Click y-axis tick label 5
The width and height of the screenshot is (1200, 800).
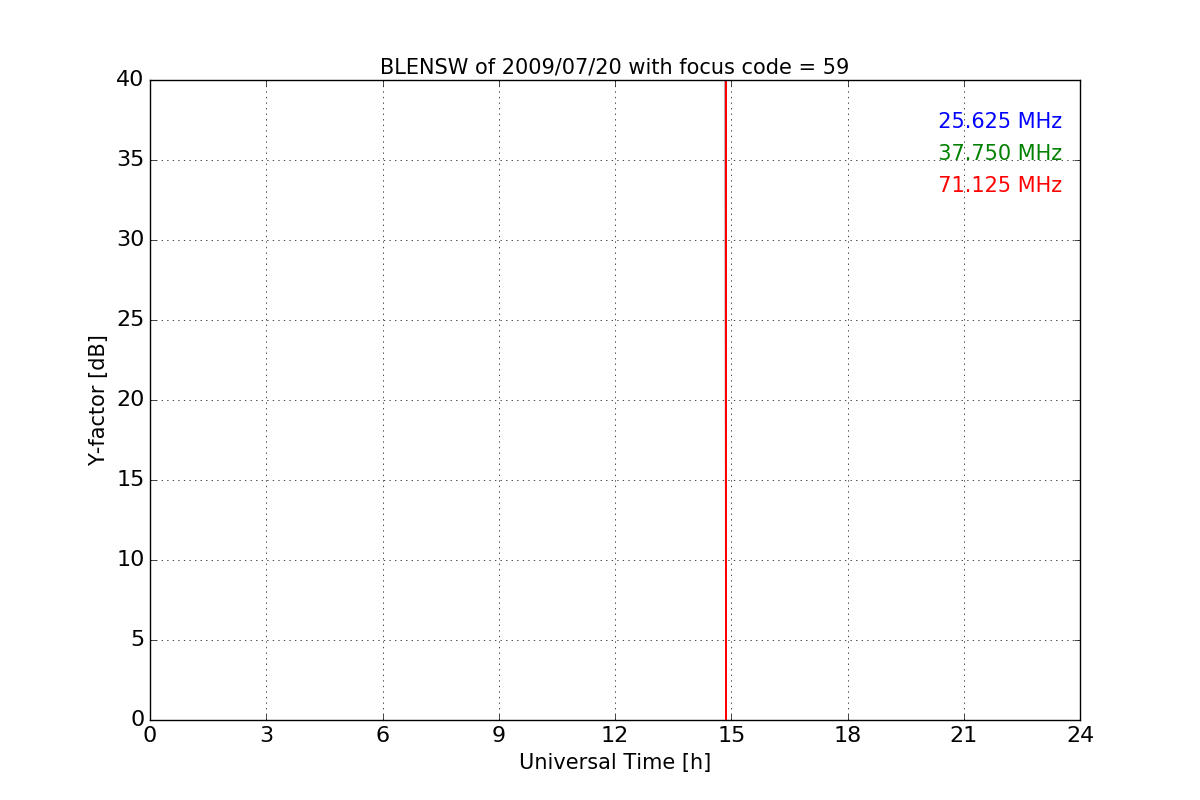(x=138, y=639)
